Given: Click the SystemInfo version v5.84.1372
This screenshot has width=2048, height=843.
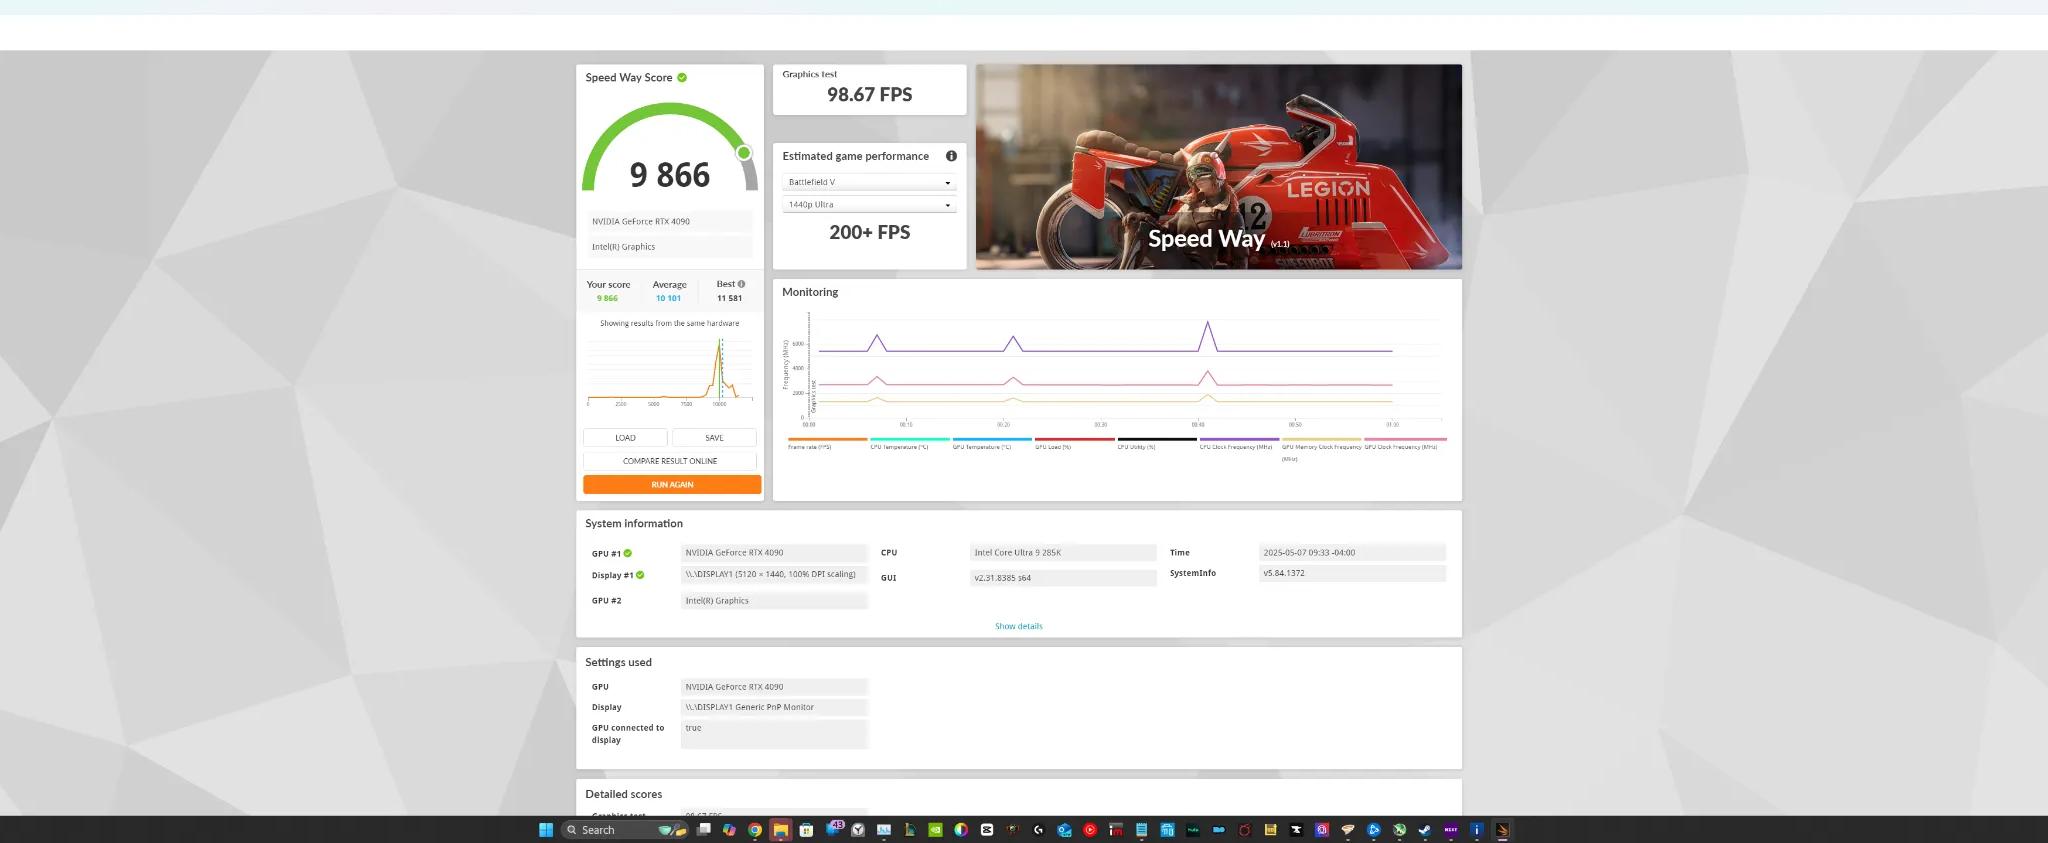Looking at the screenshot, I should pos(1352,574).
